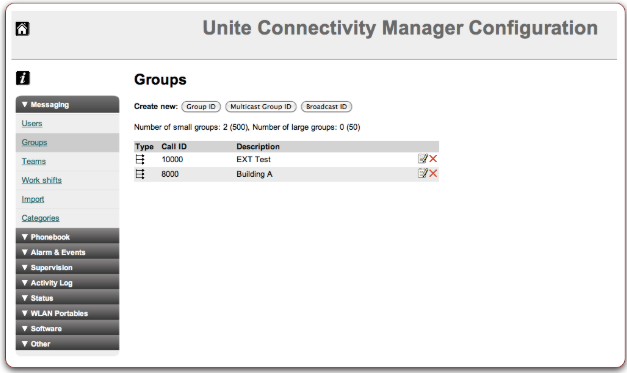
Task: Create a new Multicast Group ID
Action: tap(261, 107)
